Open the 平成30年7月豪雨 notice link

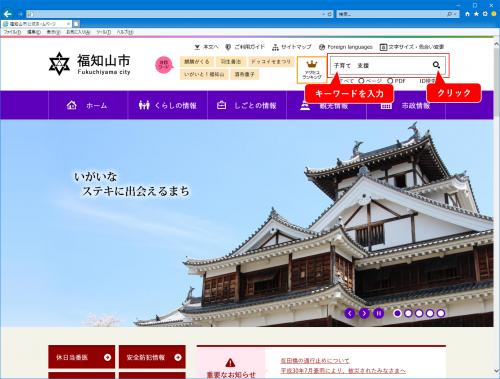click(343, 371)
